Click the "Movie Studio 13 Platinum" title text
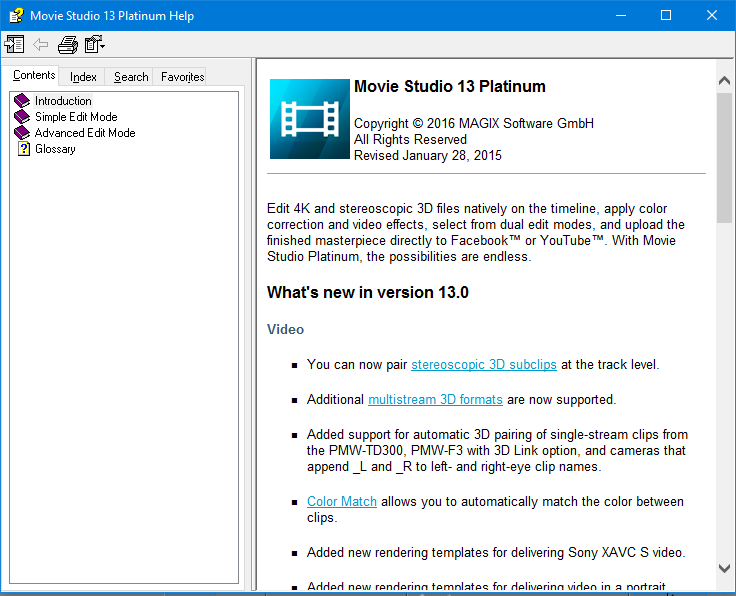 click(x=450, y=87)
